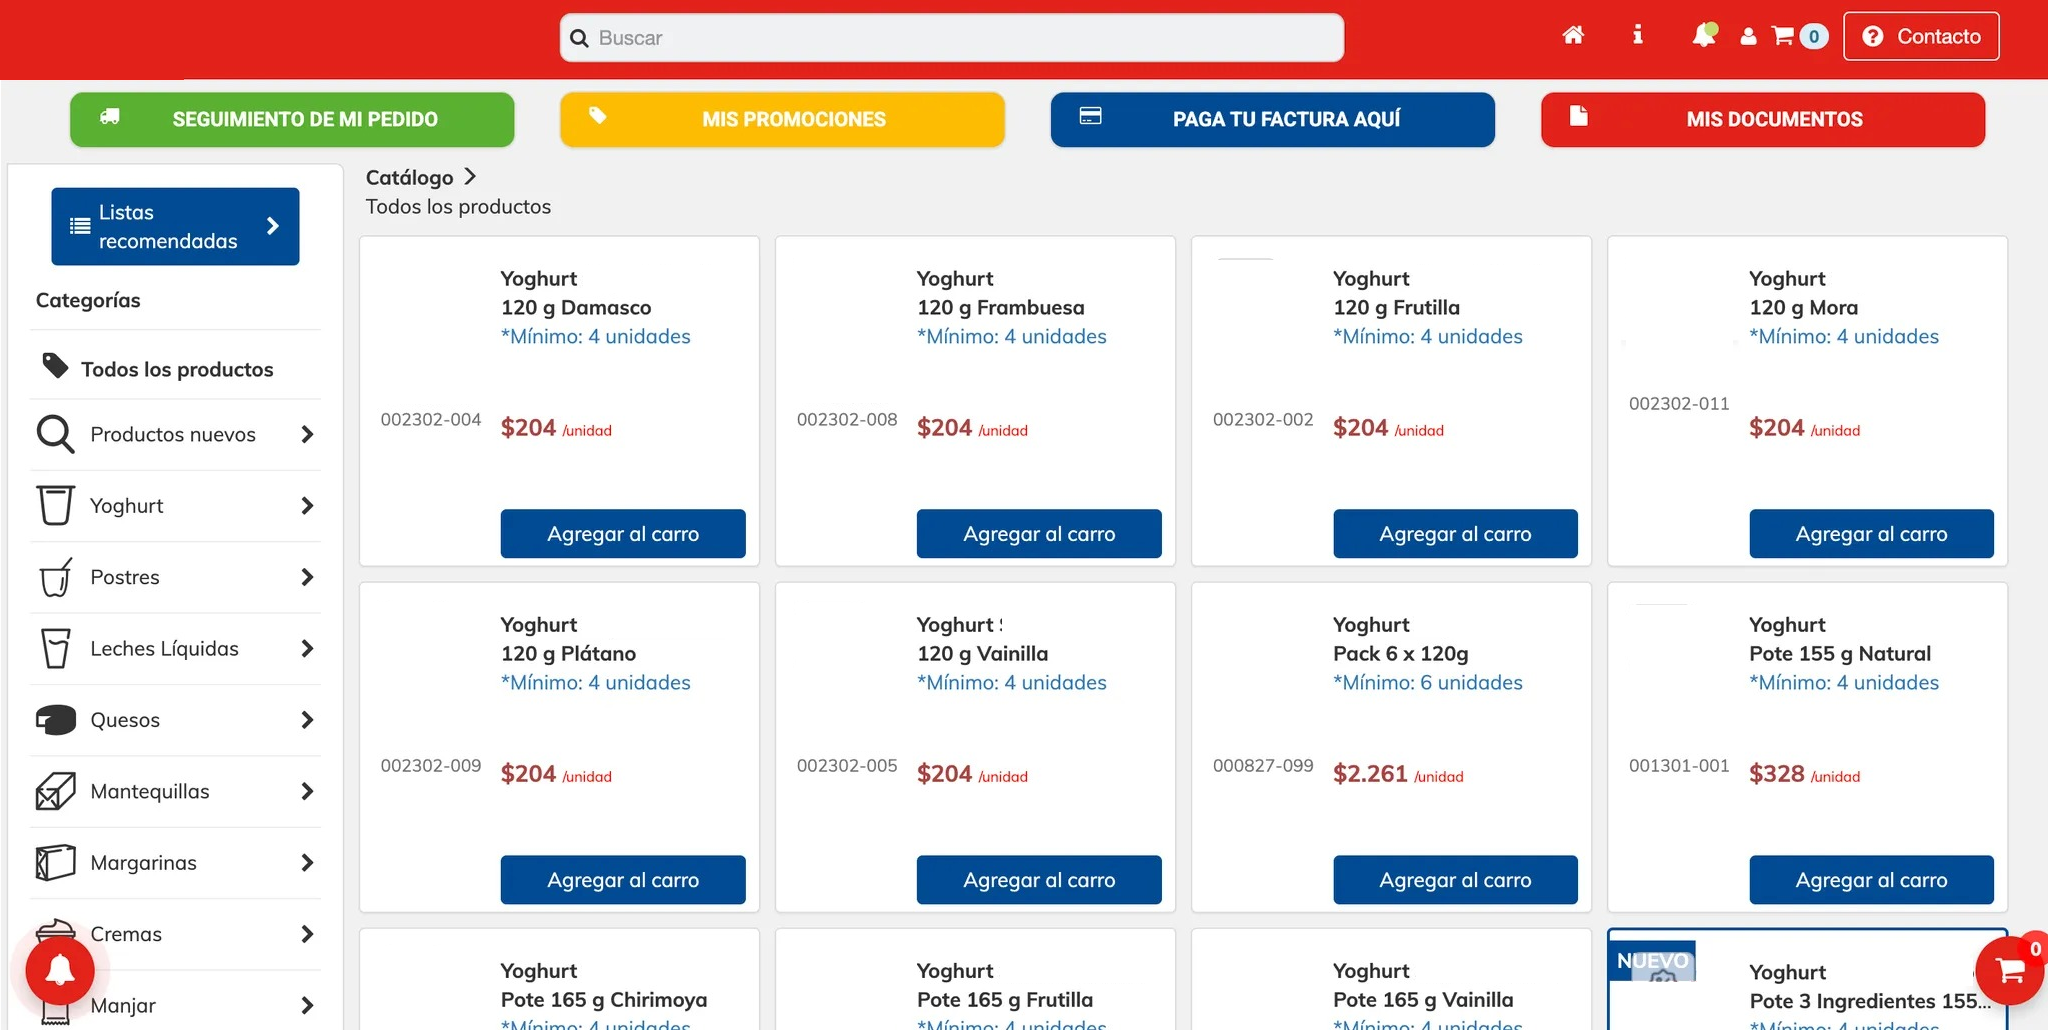Add Yoghurt 120 g Damasco to cart
Image resolution: width=2048 pixels, height=1030 pixels.
coord(623,534)
